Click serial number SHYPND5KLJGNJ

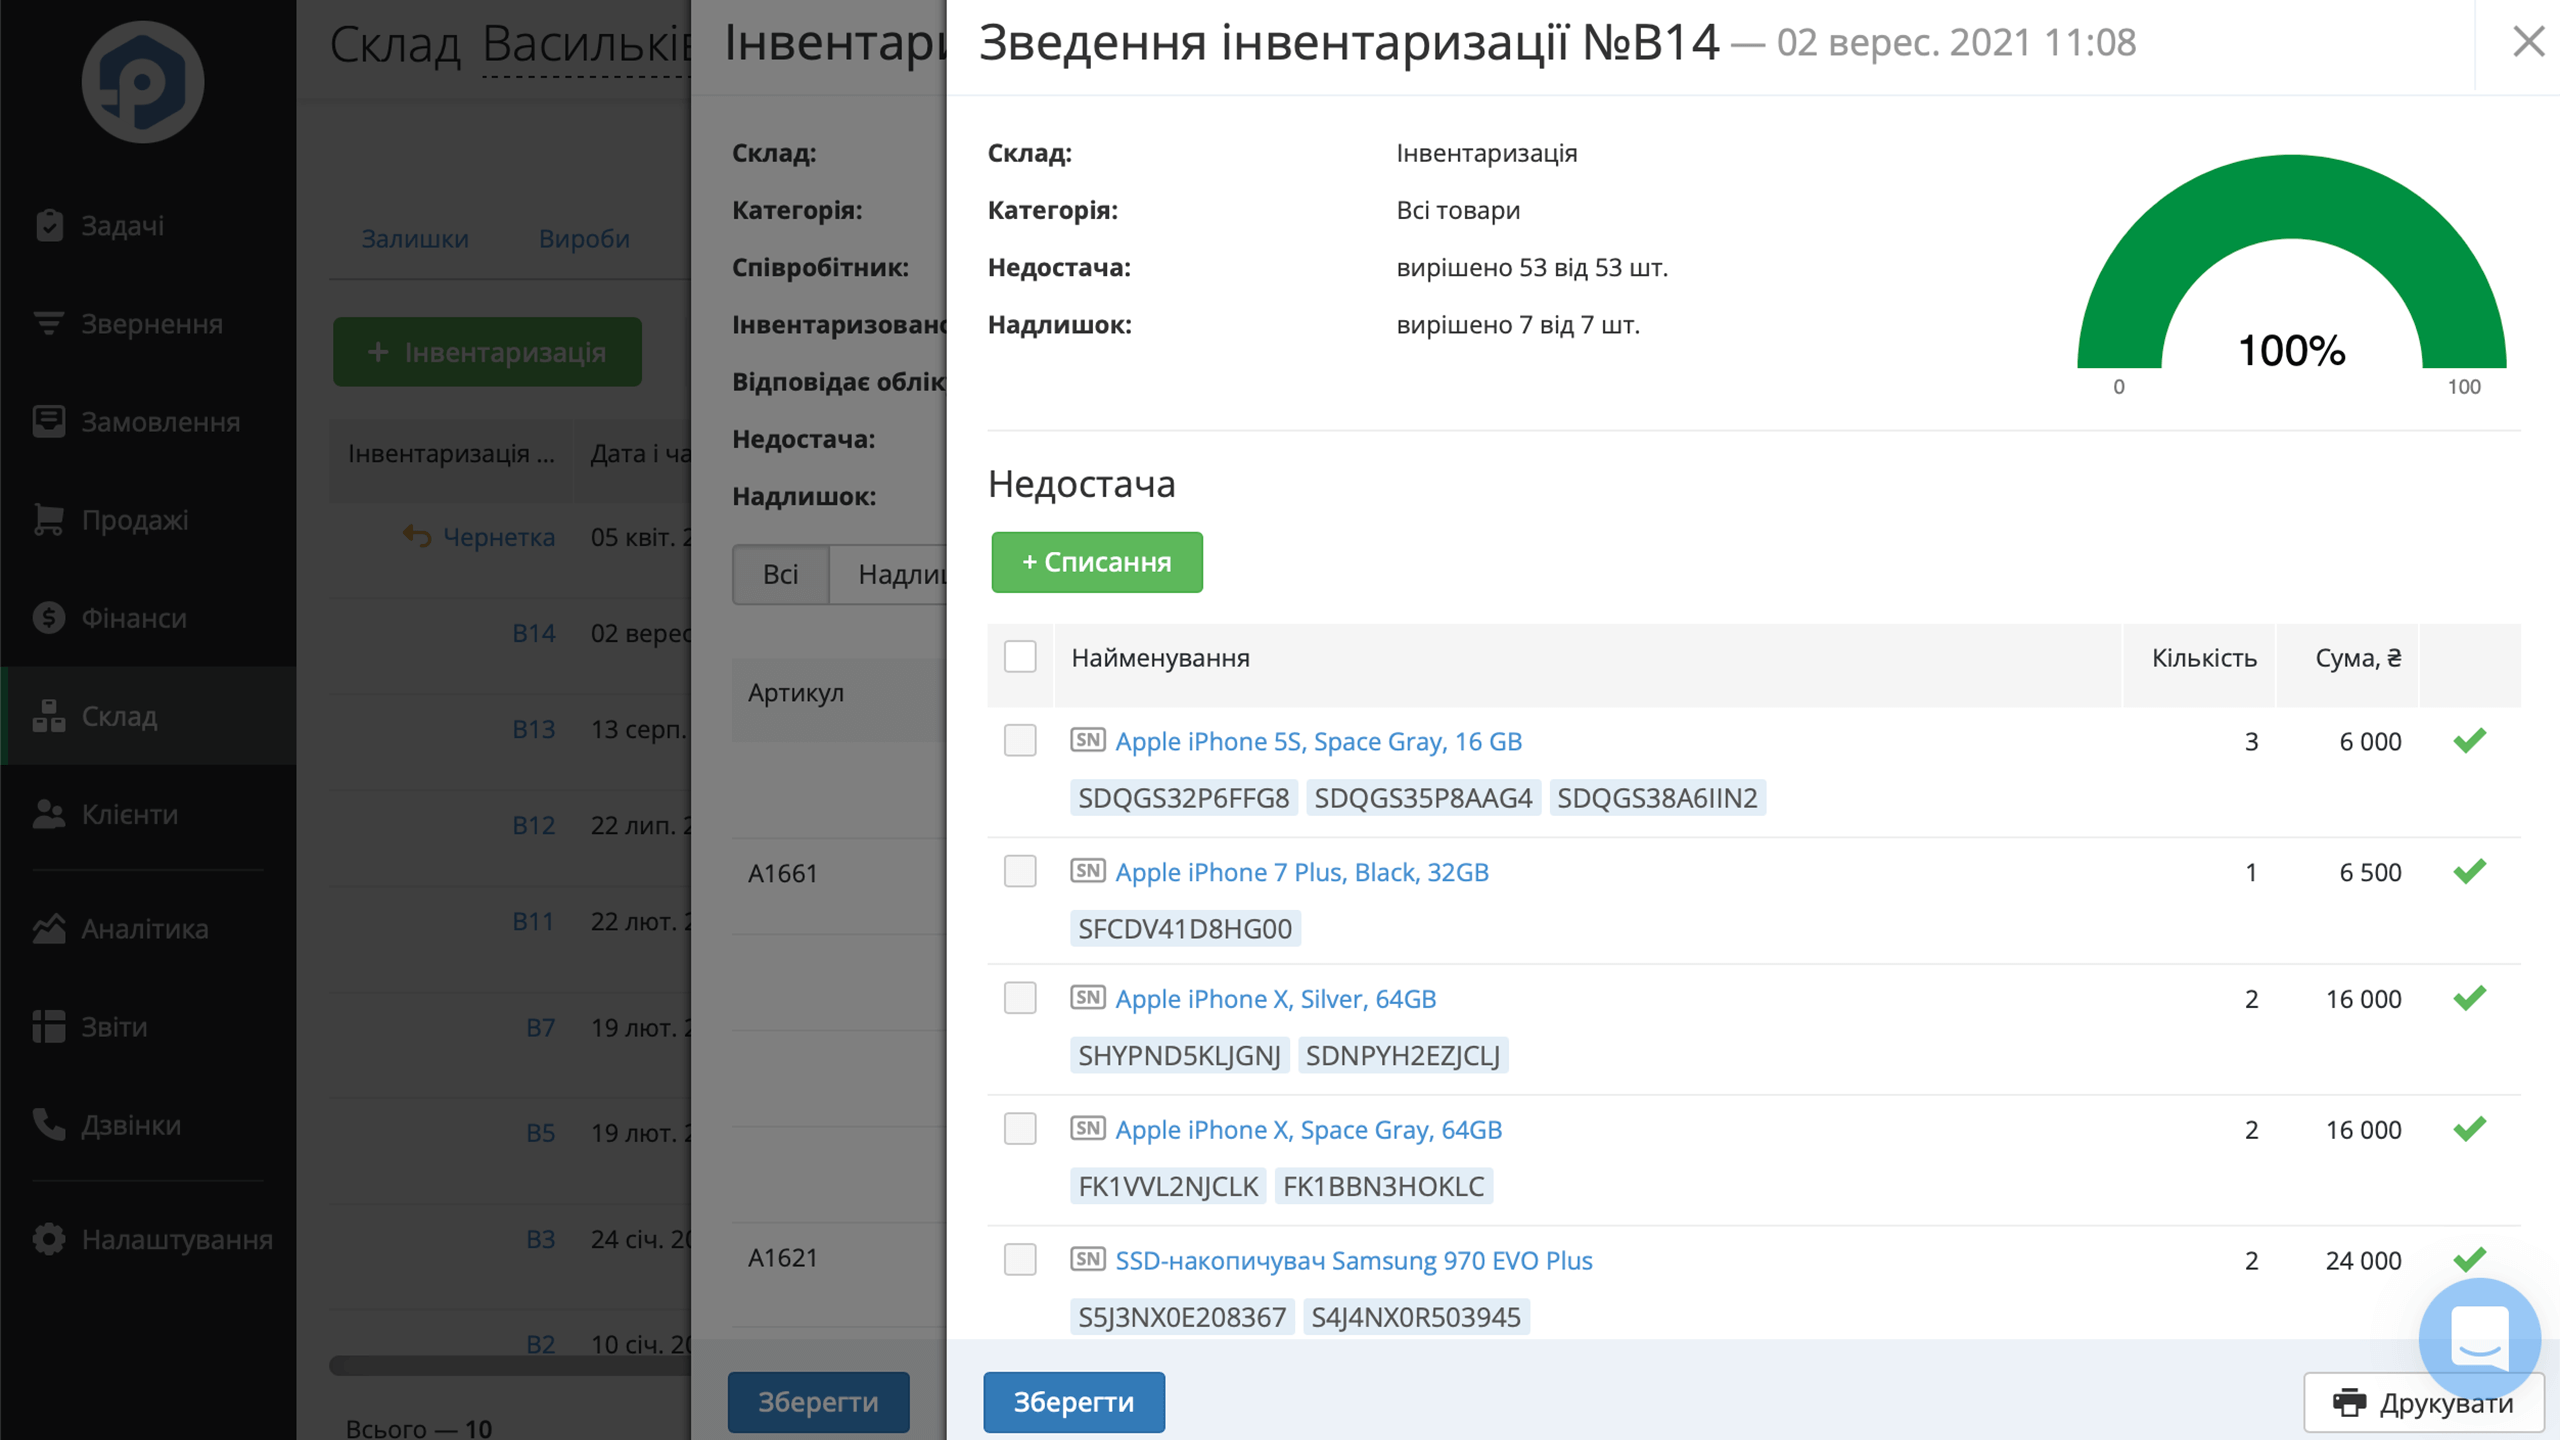click(1179, 1056)
